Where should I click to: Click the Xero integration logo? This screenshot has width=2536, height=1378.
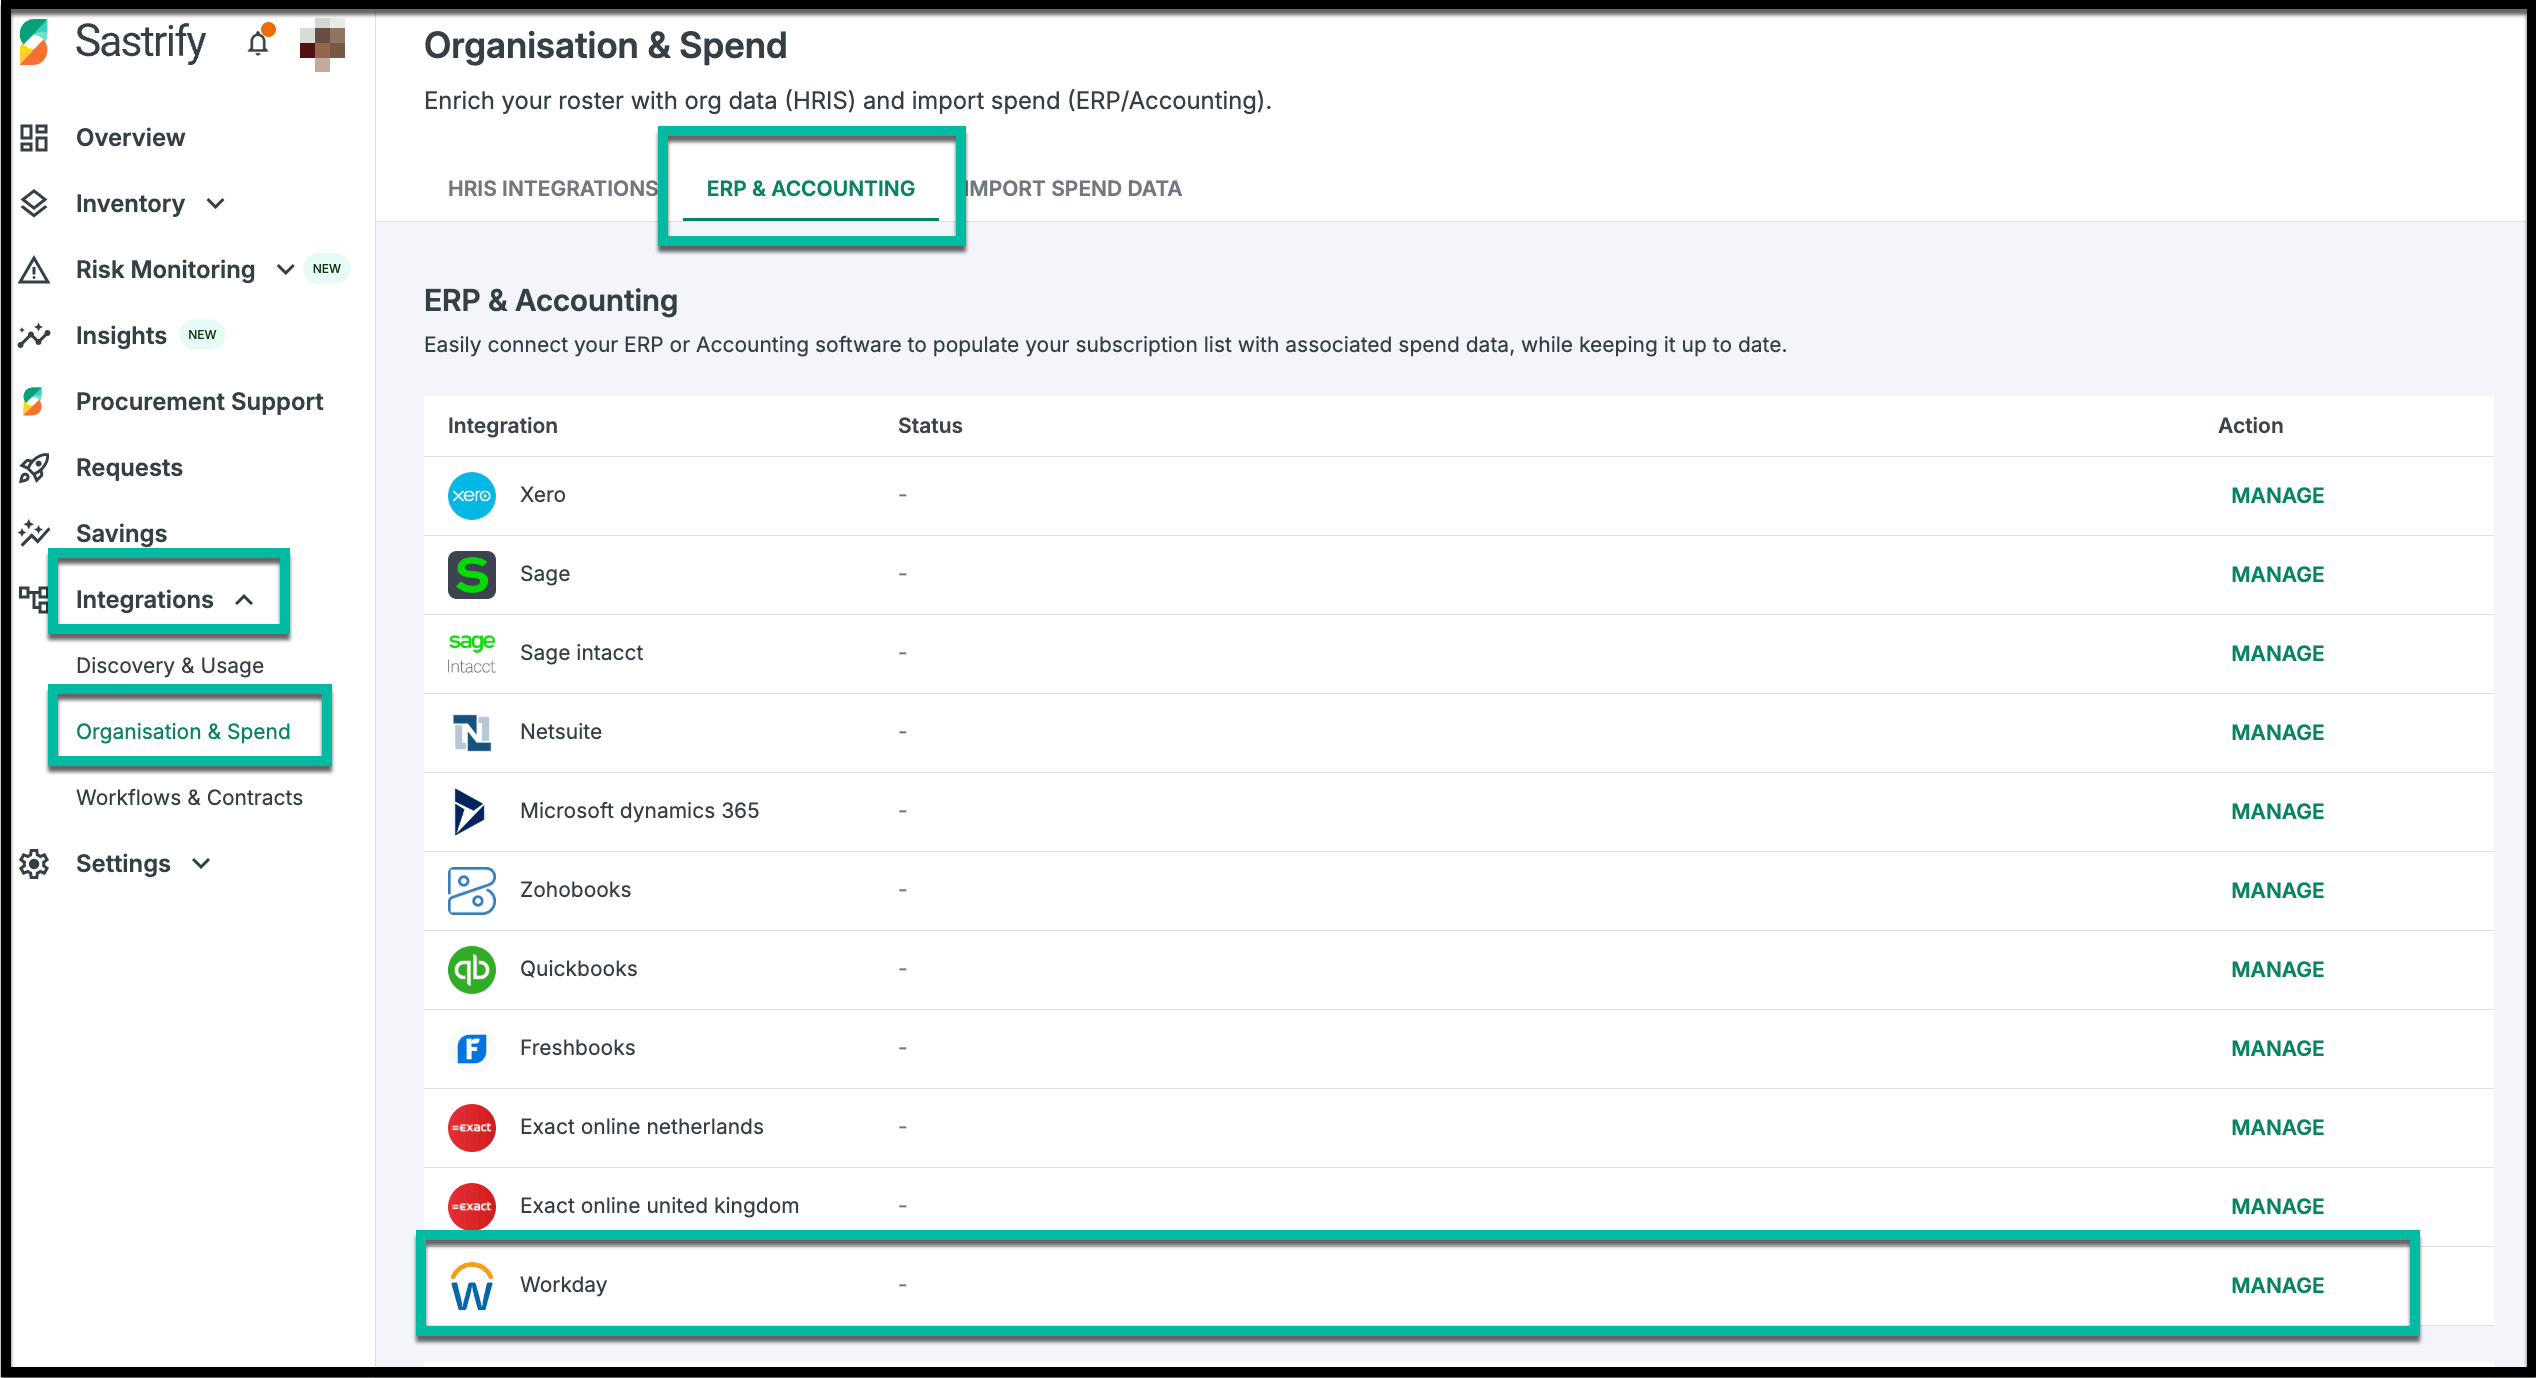coord(471,495)
